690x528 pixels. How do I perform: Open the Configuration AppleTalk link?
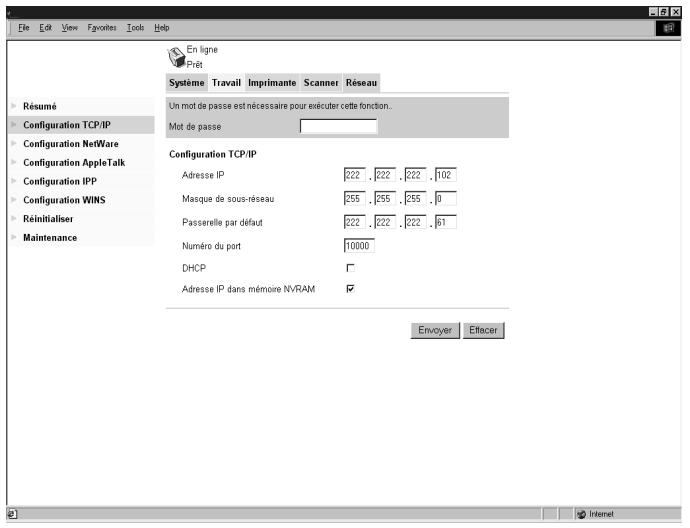coord(74,162)
